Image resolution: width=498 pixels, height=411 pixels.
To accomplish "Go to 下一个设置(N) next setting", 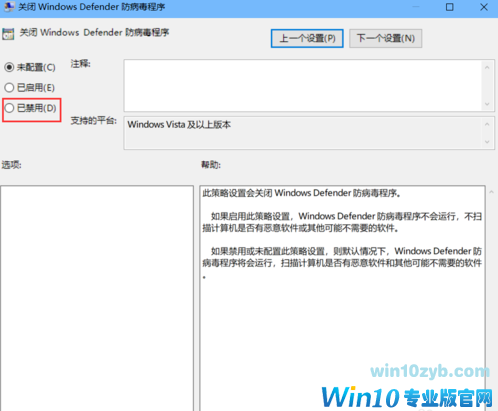I will point(386,38).
